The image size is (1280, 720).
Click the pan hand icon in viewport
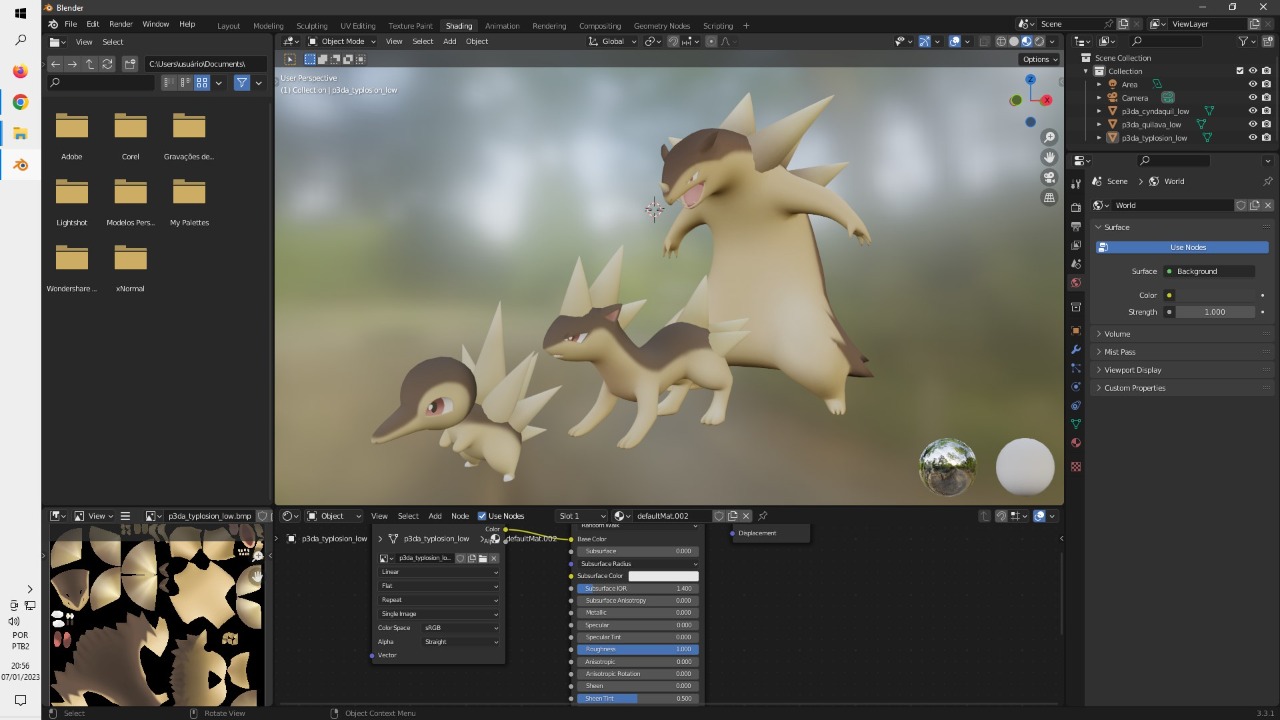[x=1049, y=157]
